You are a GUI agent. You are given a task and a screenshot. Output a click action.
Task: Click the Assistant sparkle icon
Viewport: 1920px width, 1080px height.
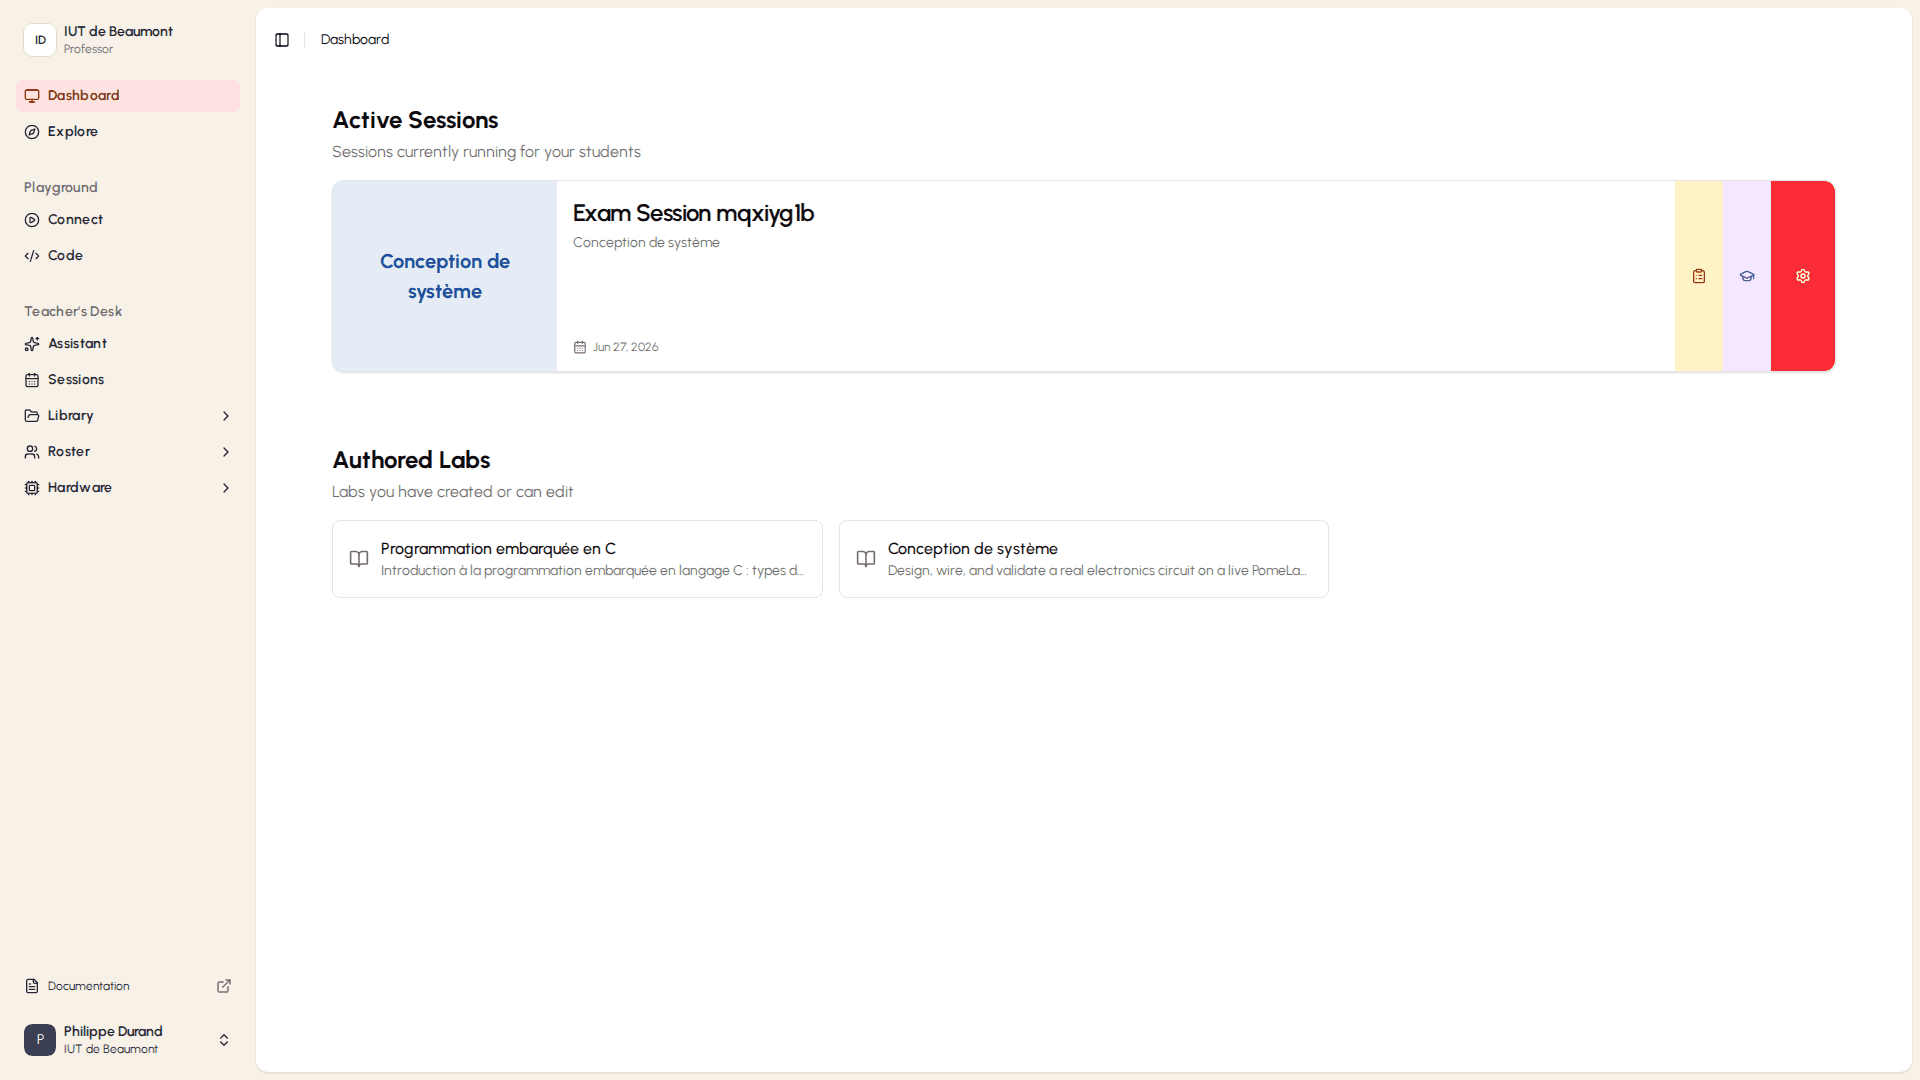pyautogui.click(x=32, y=344)
